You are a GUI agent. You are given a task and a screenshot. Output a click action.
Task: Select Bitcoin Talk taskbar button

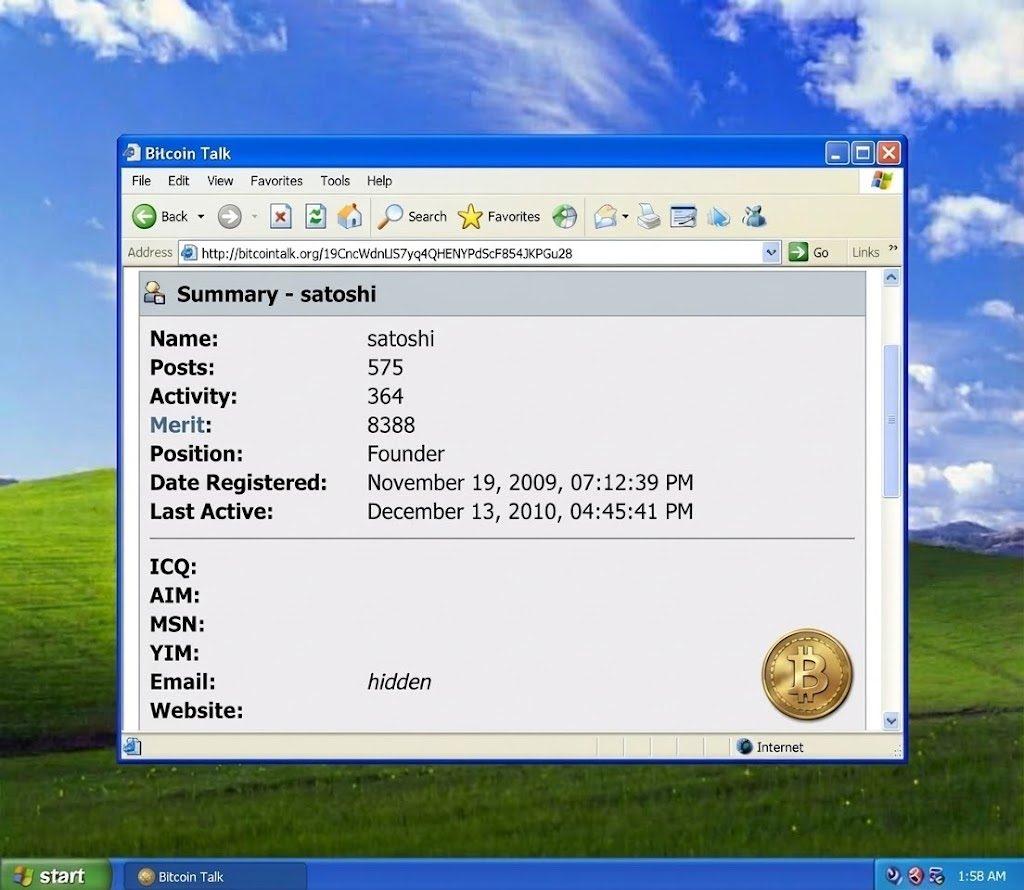tap(216, 876)
